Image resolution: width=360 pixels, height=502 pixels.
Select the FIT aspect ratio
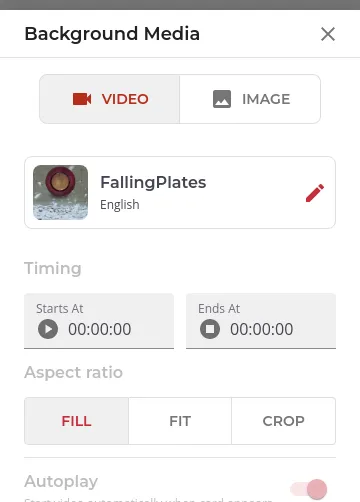click(x=180, y=421)
